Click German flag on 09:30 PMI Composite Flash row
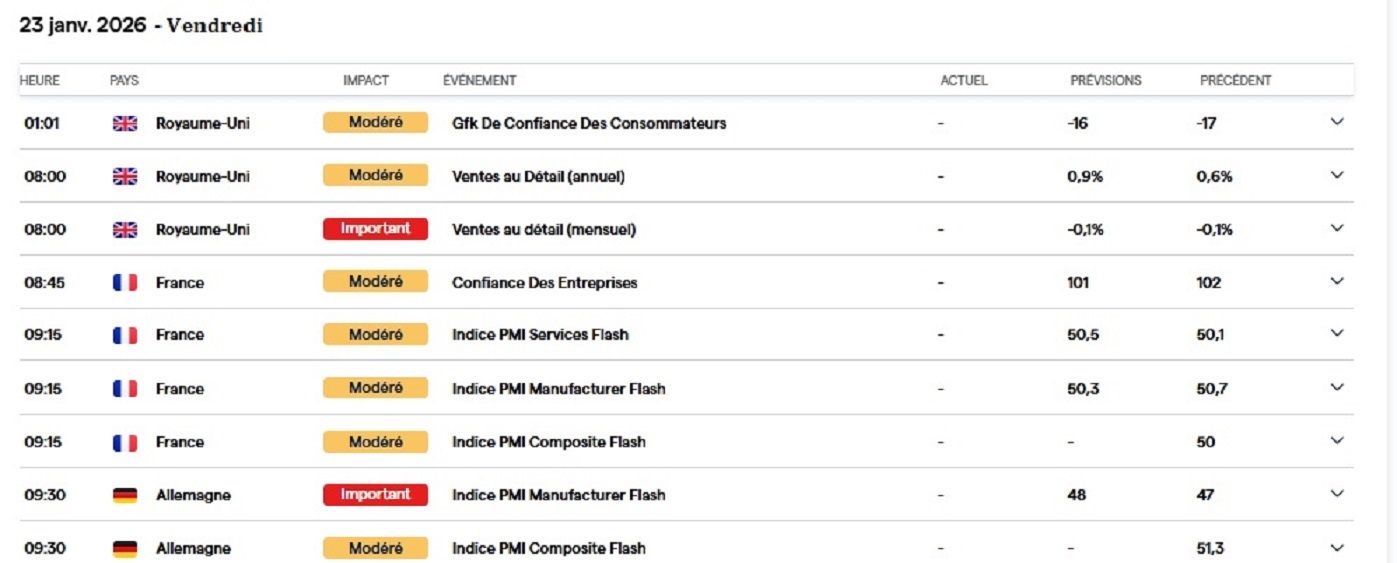 click(124, 548)
